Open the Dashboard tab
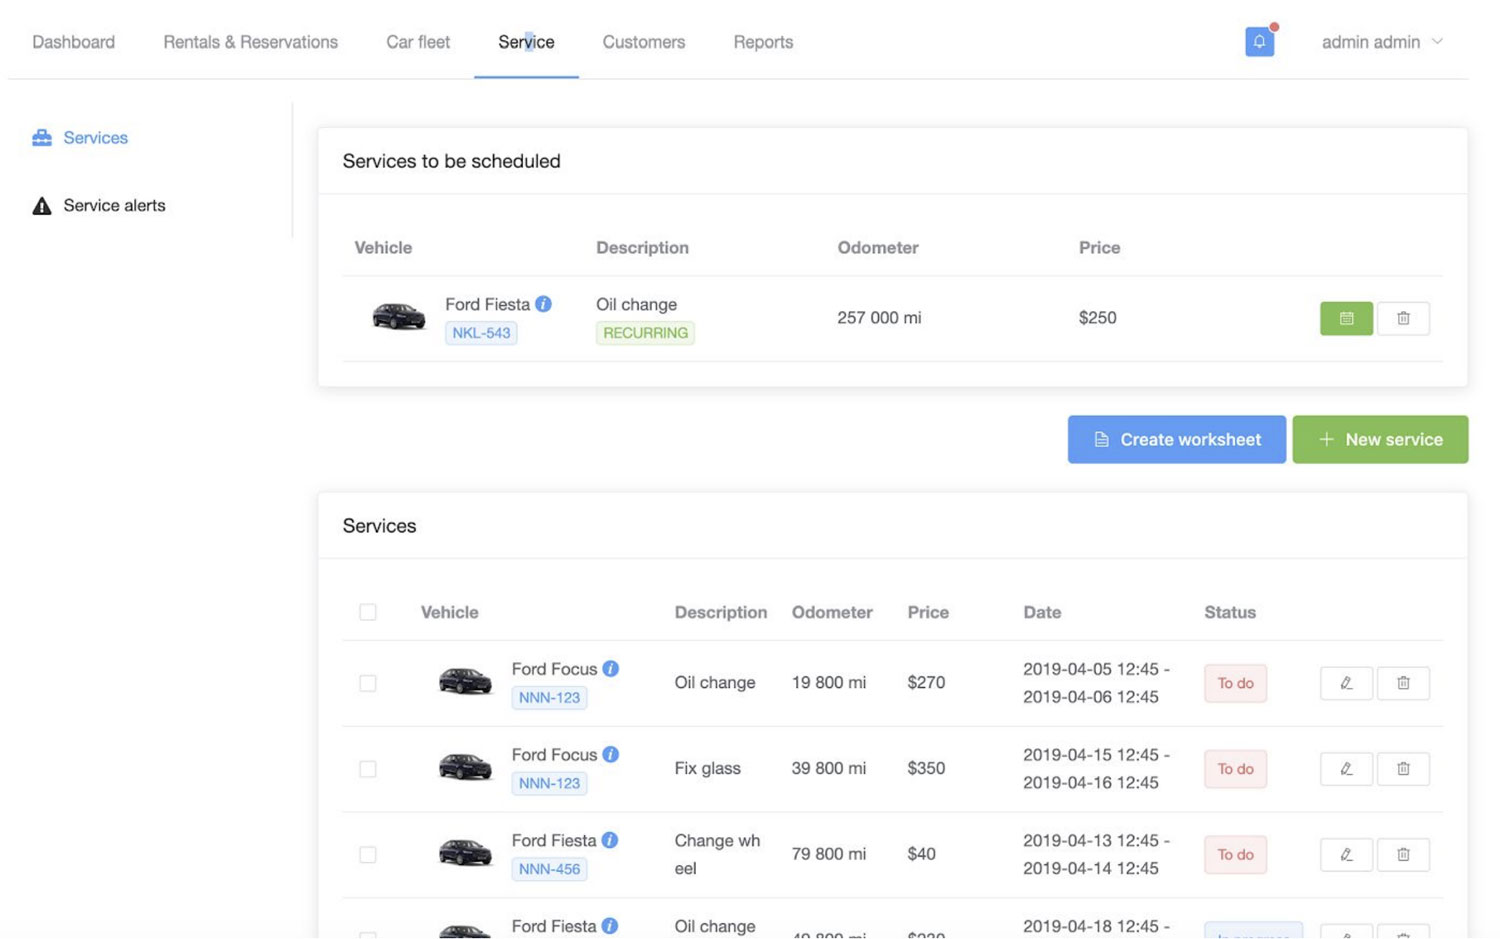This screenshot has height=939, width=1500. pyautogui.click(x=73, y=42)
